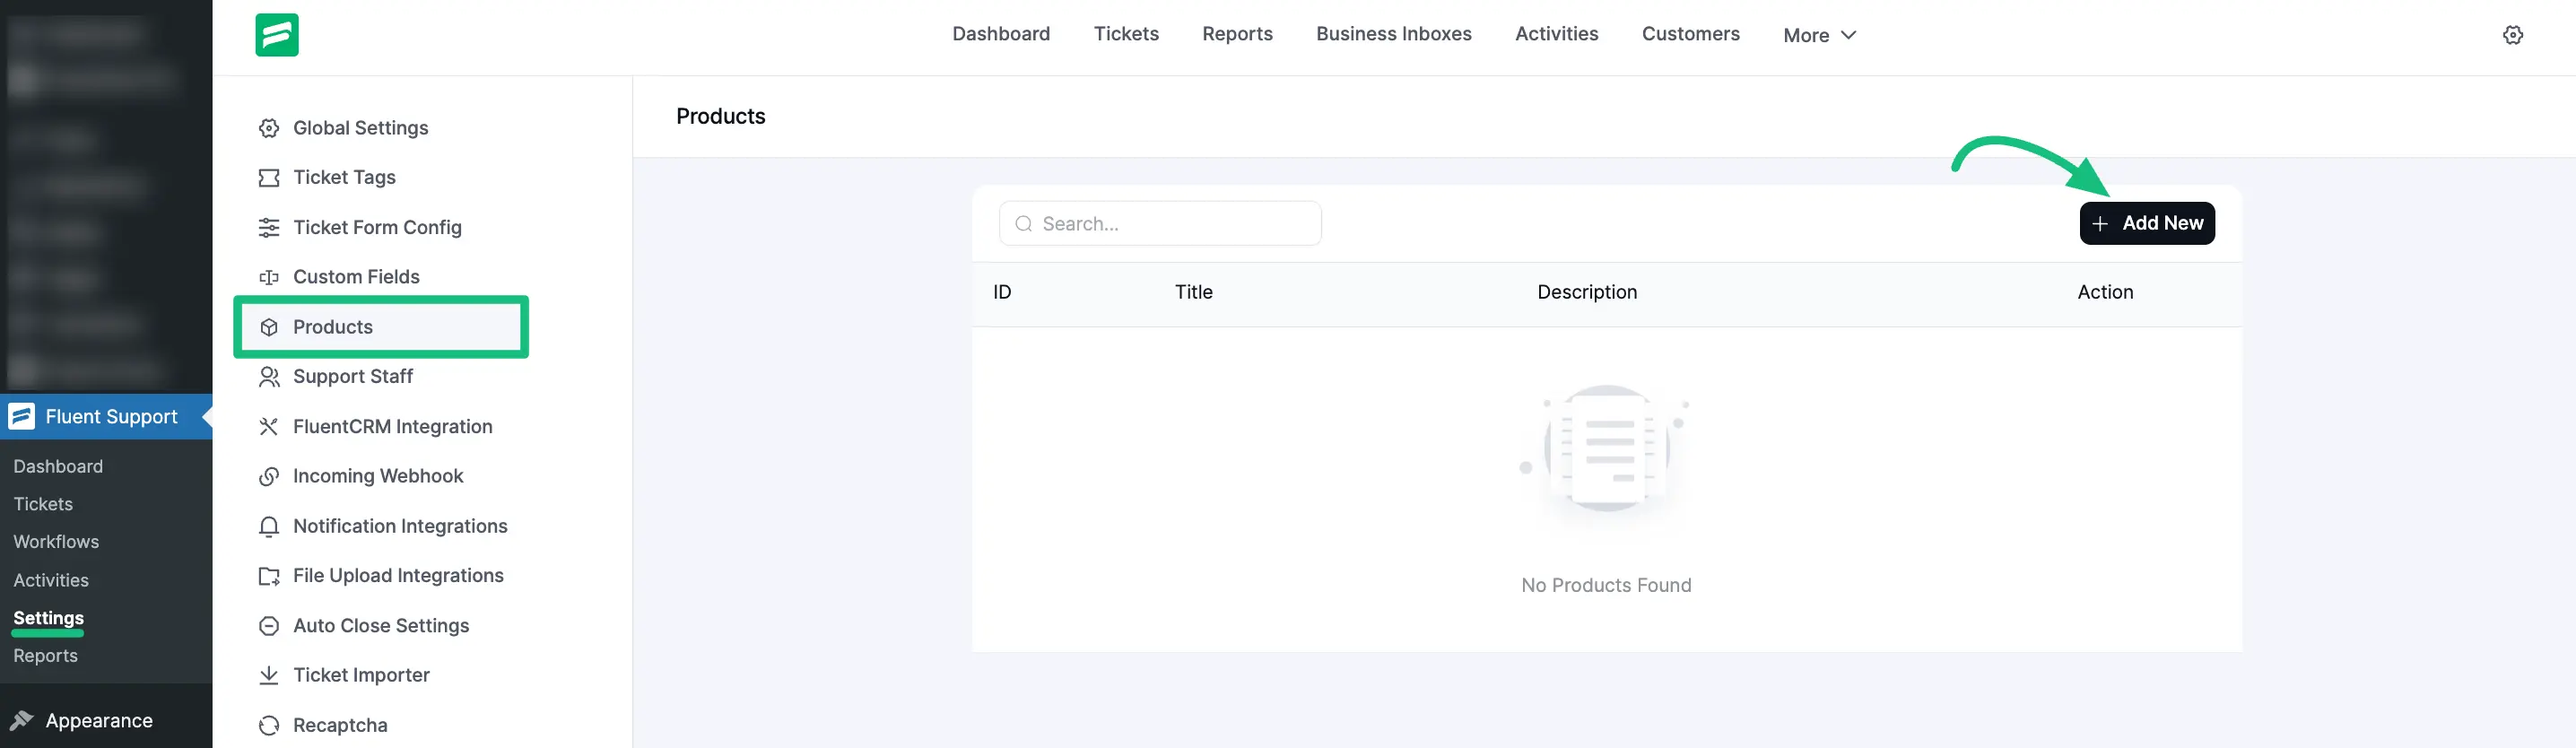Viewport: 2576px width, 748px height.
Task: Open File Upload Integrations settings
Action: click(x=398, y=576)
